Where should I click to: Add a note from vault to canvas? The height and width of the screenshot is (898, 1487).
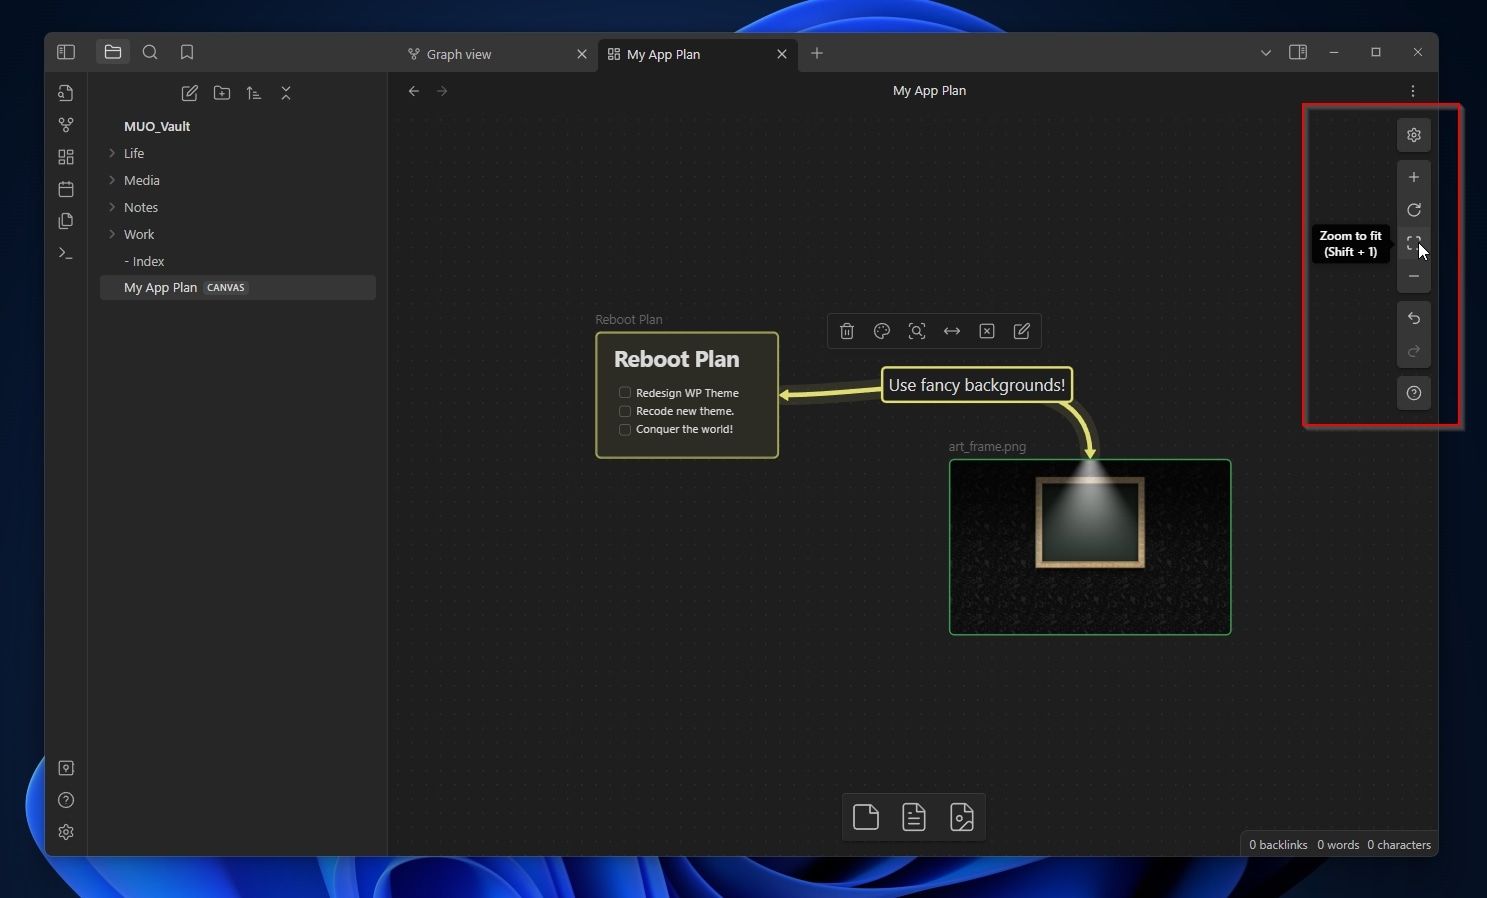pyautogui.click(x=914, y=817)
